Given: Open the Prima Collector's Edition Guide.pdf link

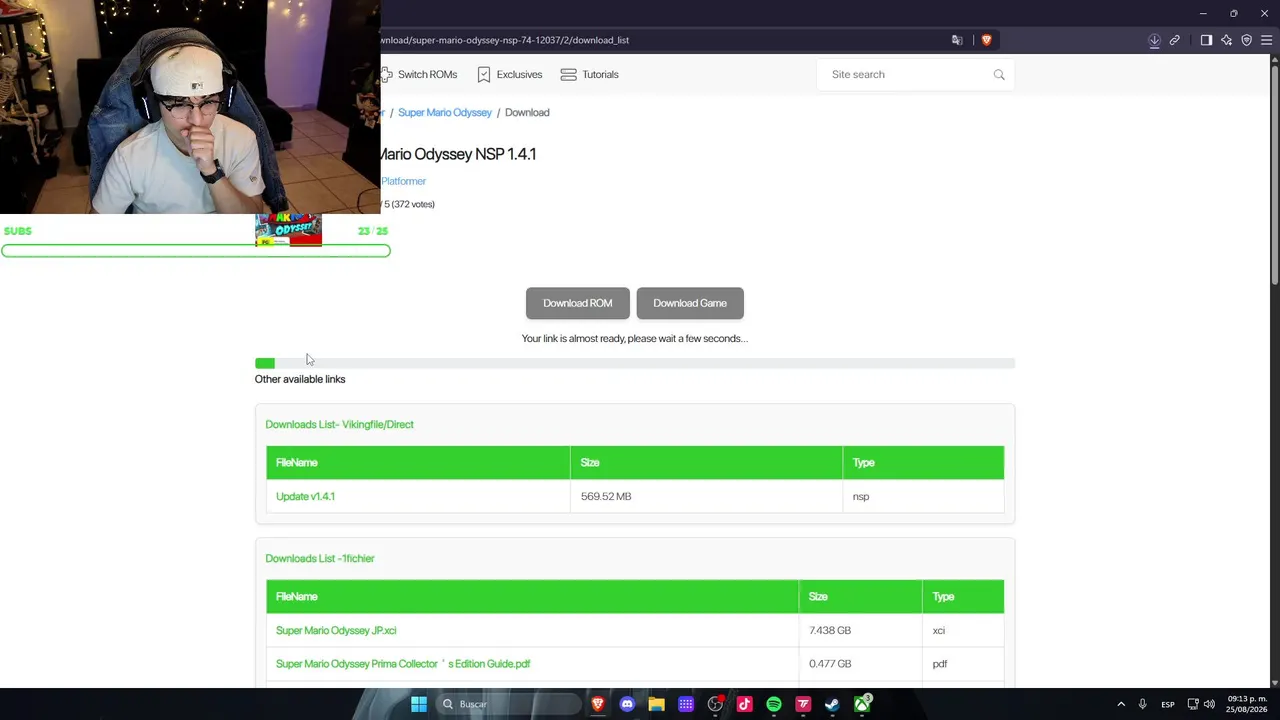Looking at the screenshot, I should (x=403, y=664).
